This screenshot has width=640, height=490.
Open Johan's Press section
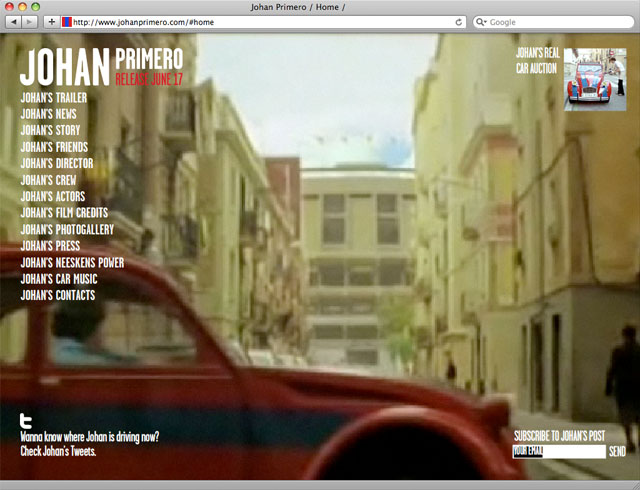(50, 246)
